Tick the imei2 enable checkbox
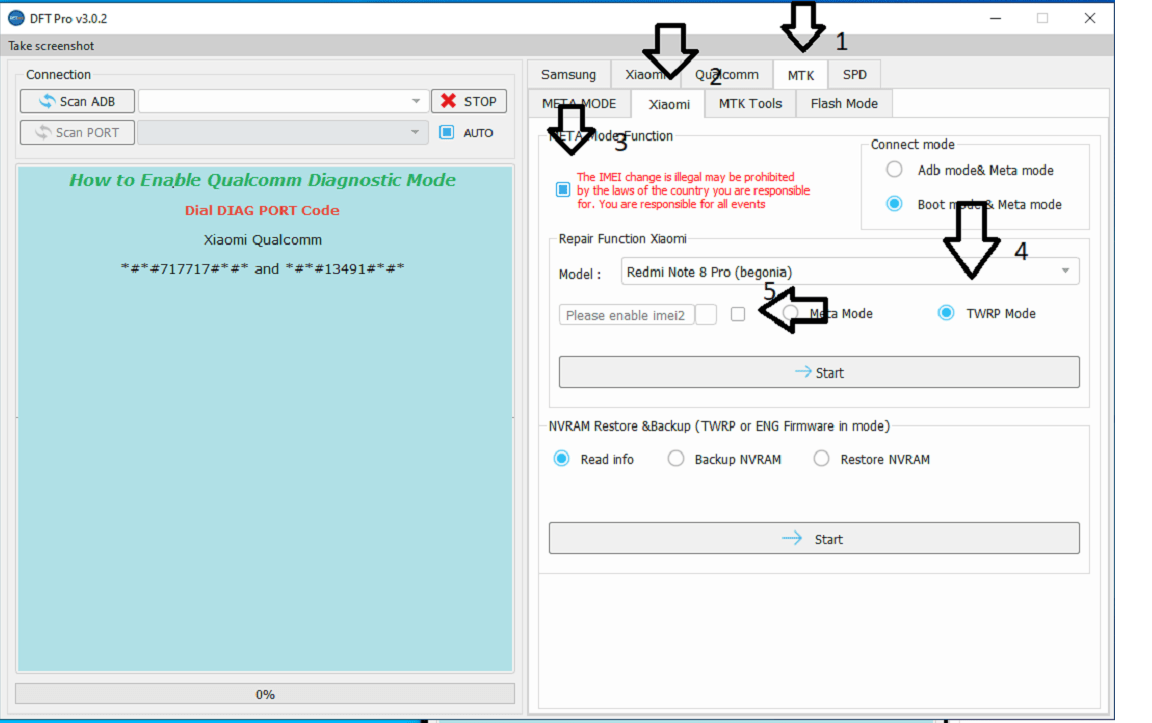This screenshot has height=723, width=1152. (x=738, y=314)
